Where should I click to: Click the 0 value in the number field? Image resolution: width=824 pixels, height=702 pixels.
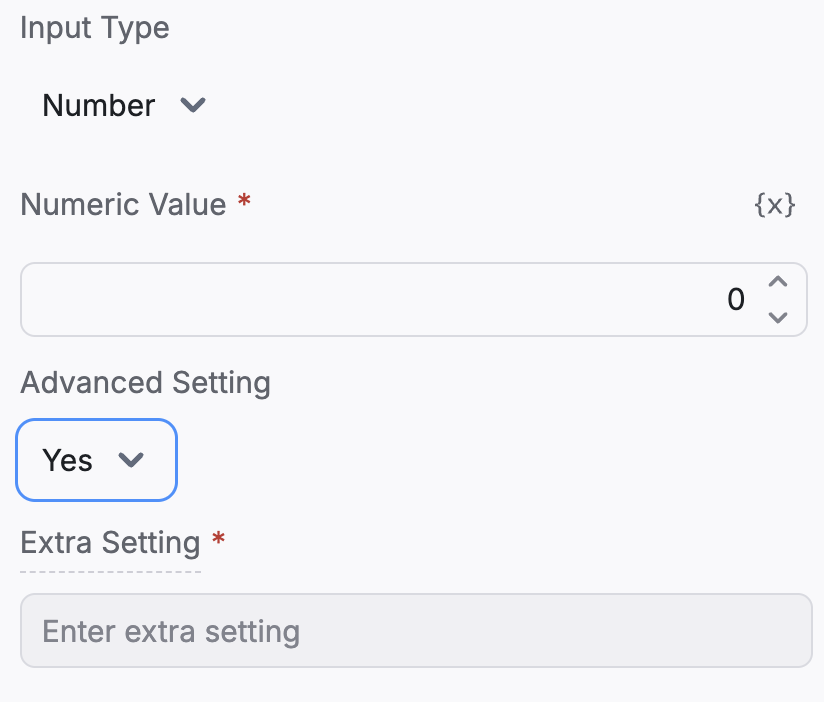click(x=735, y=300)
